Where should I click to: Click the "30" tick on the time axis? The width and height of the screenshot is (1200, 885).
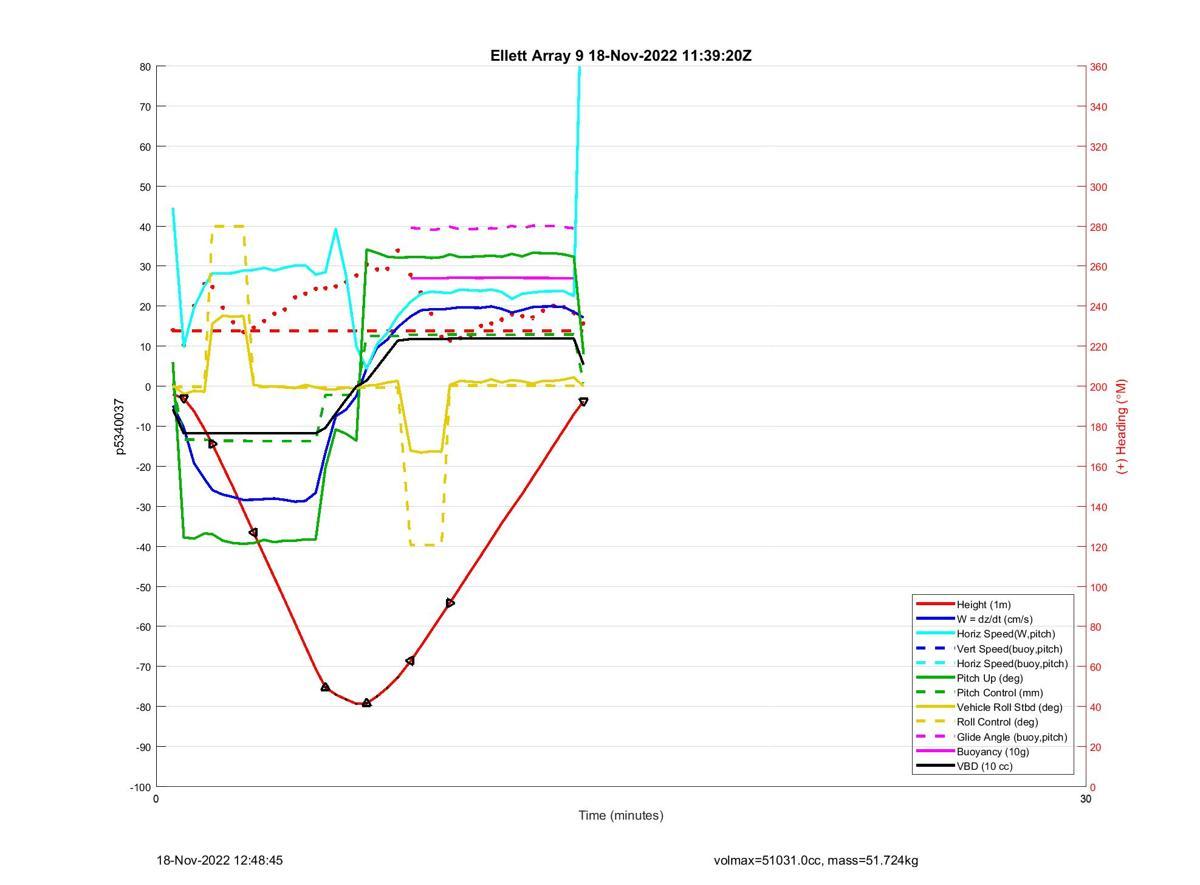tap(1085, 799)
